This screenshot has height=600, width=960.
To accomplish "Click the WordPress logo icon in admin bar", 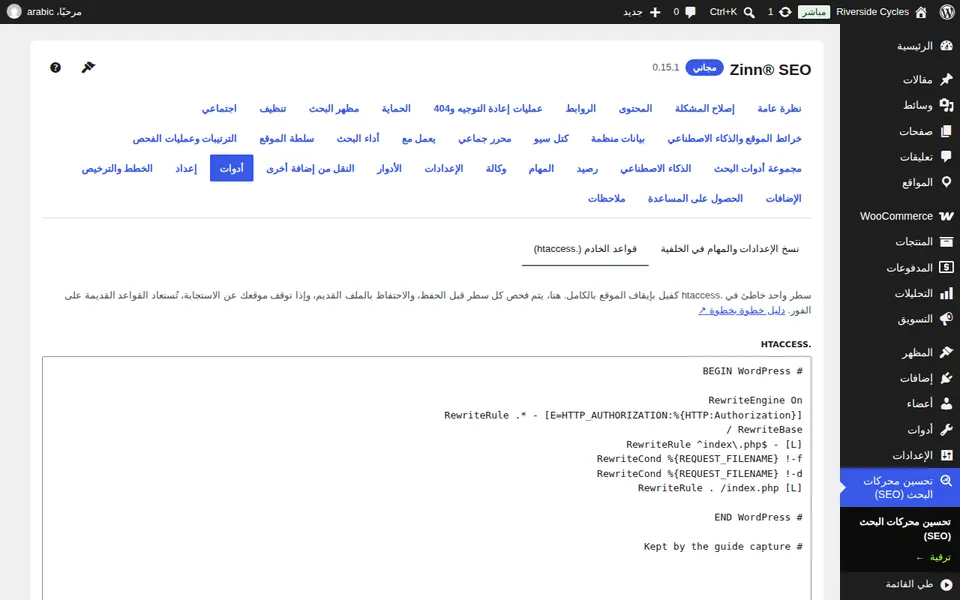I will pyautogui.click(x=947, y=12).
